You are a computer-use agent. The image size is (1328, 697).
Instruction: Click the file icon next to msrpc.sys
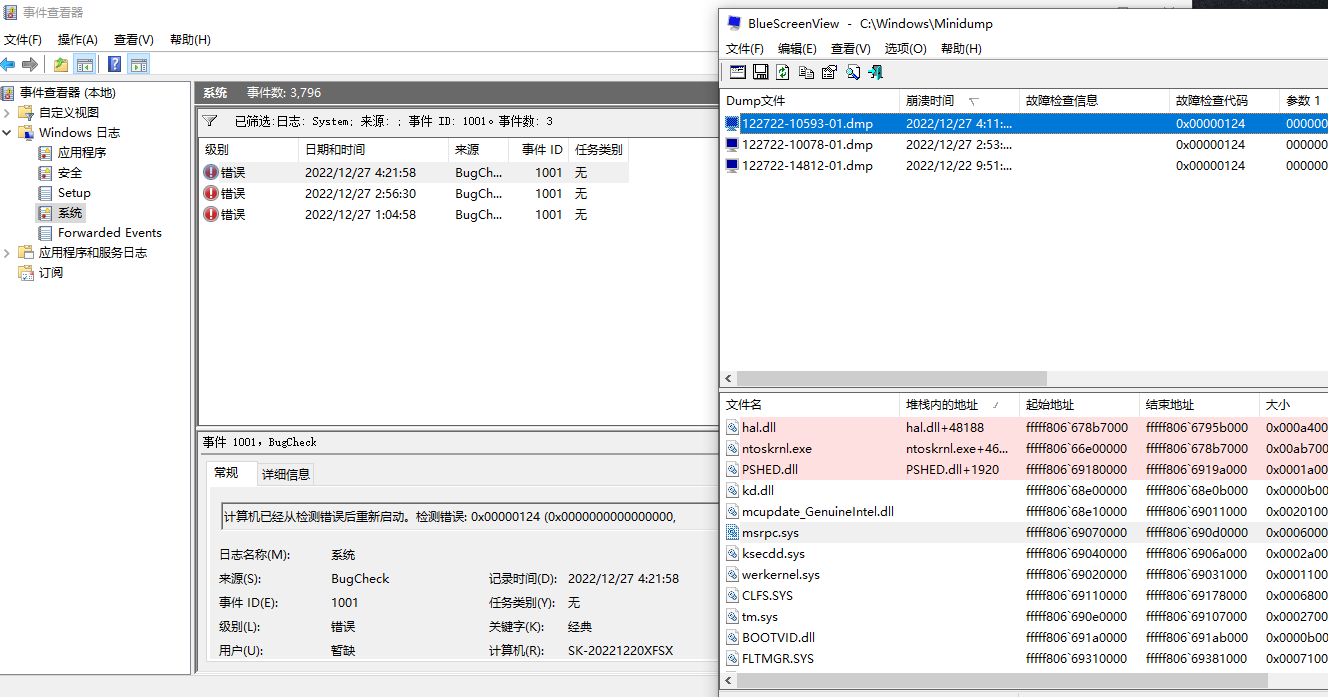733,532
